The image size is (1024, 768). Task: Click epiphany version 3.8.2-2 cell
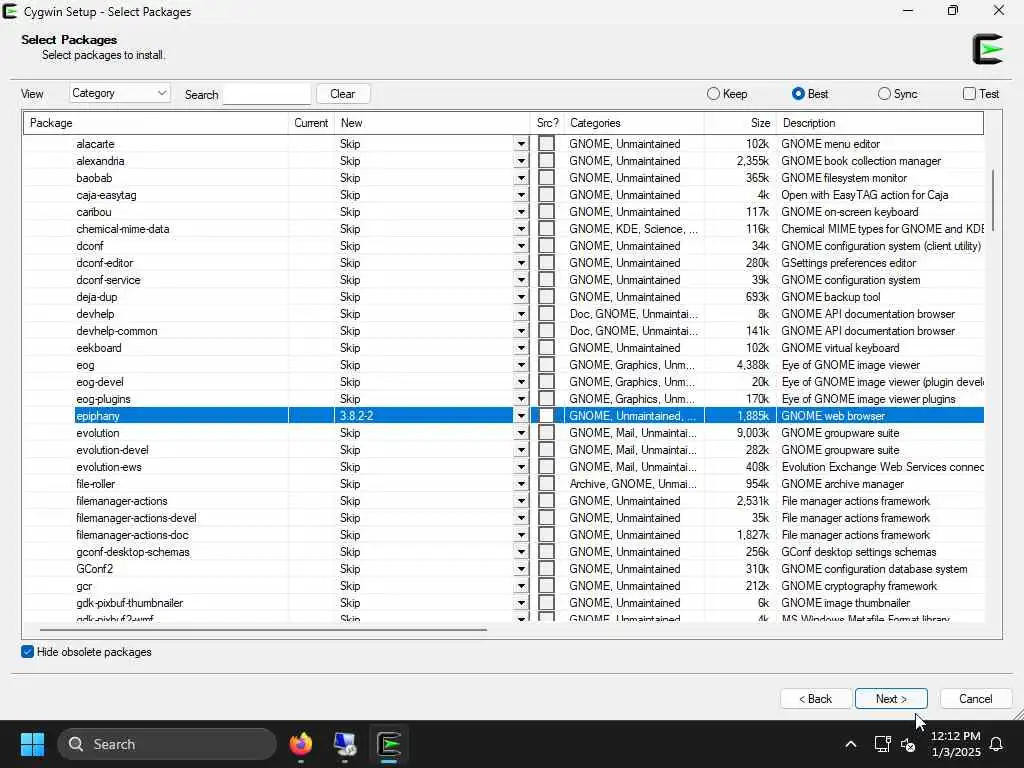click(x=423, y=416)
